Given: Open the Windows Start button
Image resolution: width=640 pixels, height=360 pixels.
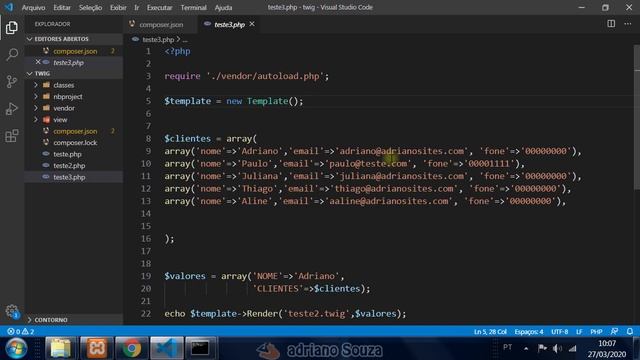Looking at the screenshot, I should 16,349.
